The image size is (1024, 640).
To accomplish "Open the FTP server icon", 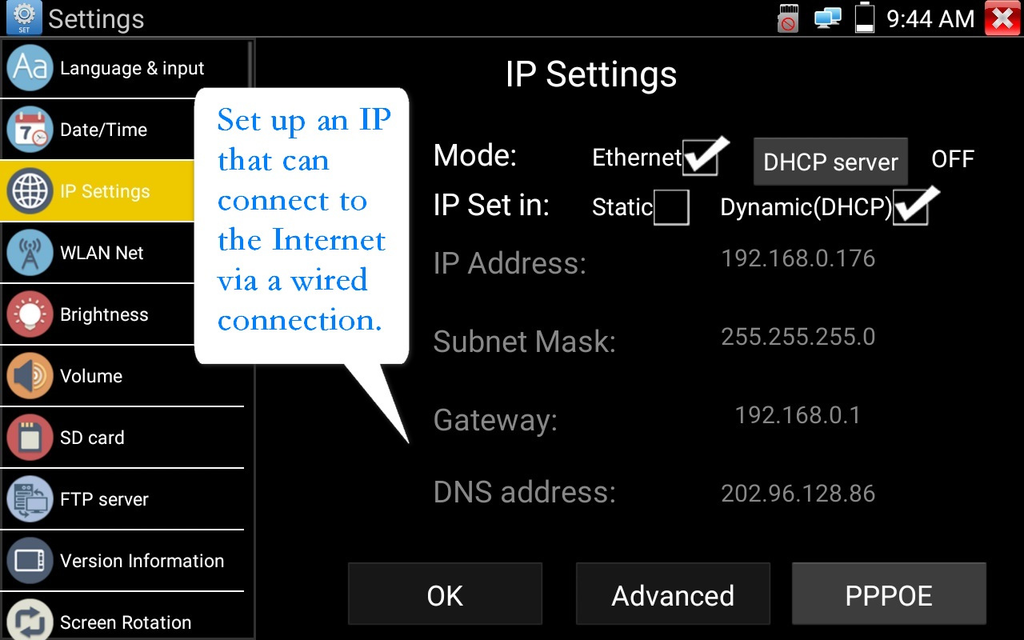I will [30, 499].
